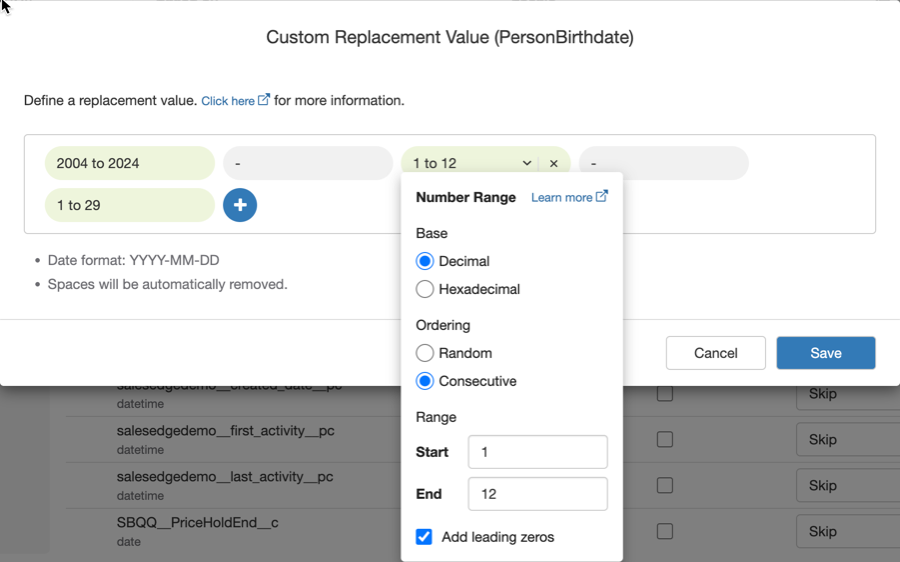
Task: Select the second dash separator segment
Action: [664, 163]
